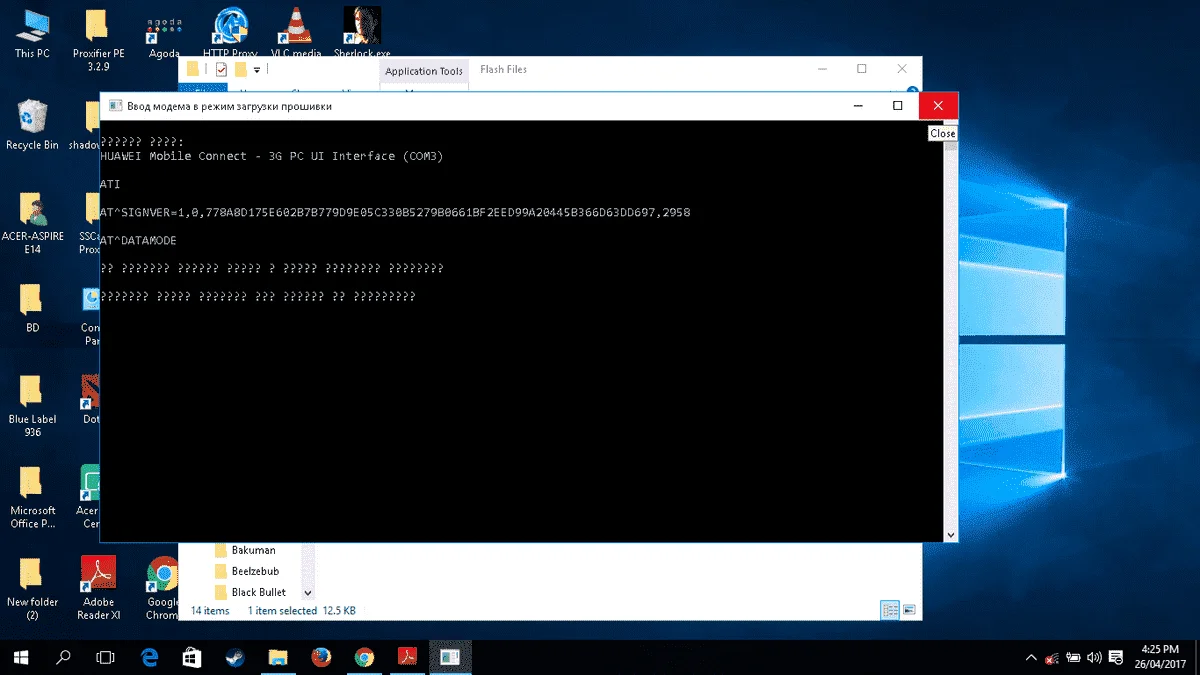Open the ACER-ASPIRE E14 folder icon
The height and width of the screenshot is (675, 1200).
click(32, 223)
